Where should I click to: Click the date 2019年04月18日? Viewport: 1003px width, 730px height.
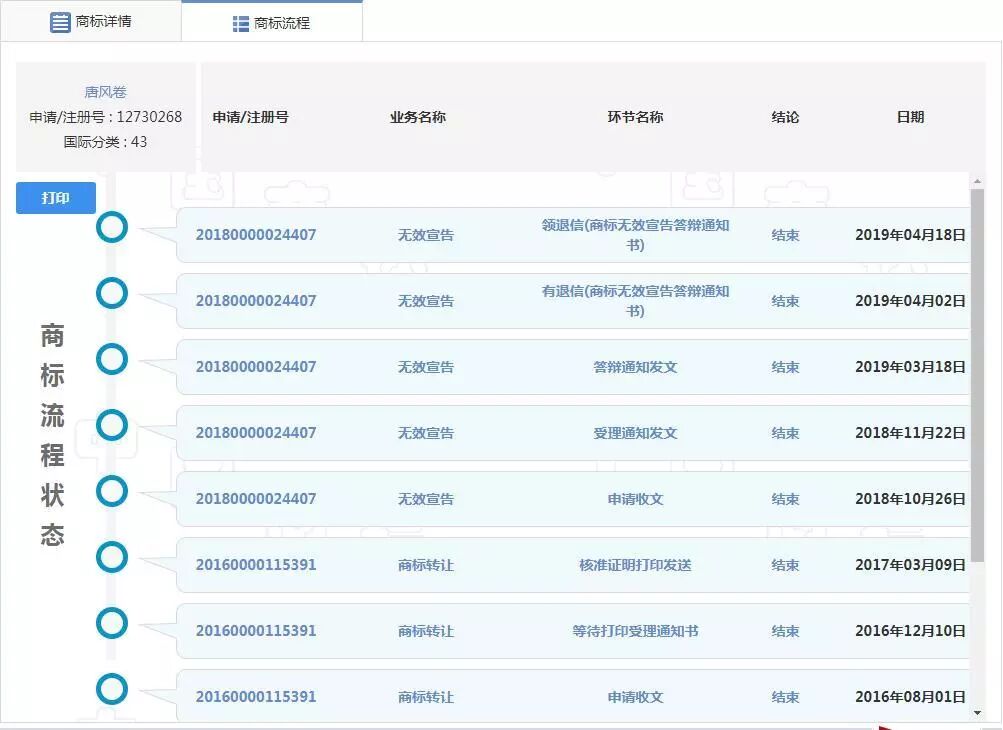coord(910,235)
